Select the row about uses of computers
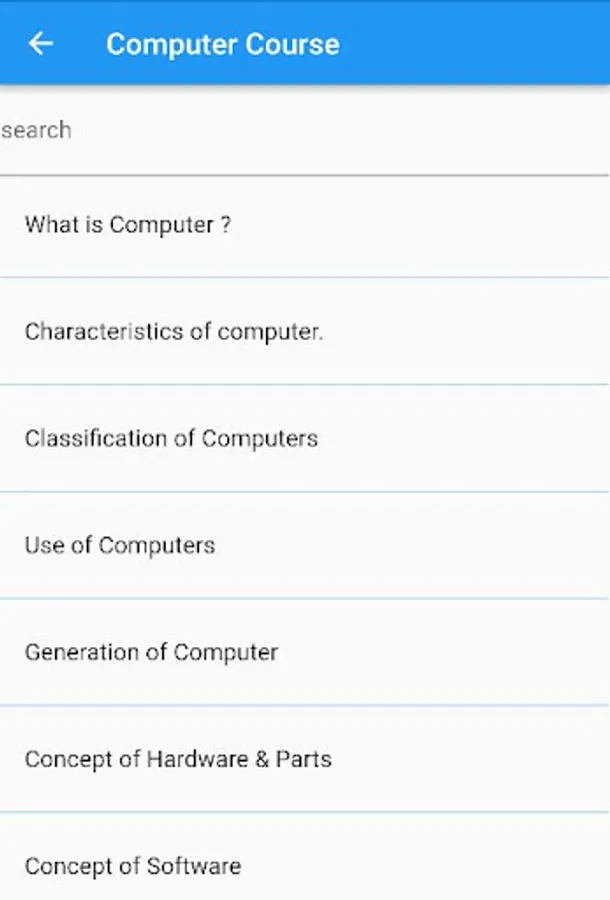610x900 pixels. [x=305, y=545]
